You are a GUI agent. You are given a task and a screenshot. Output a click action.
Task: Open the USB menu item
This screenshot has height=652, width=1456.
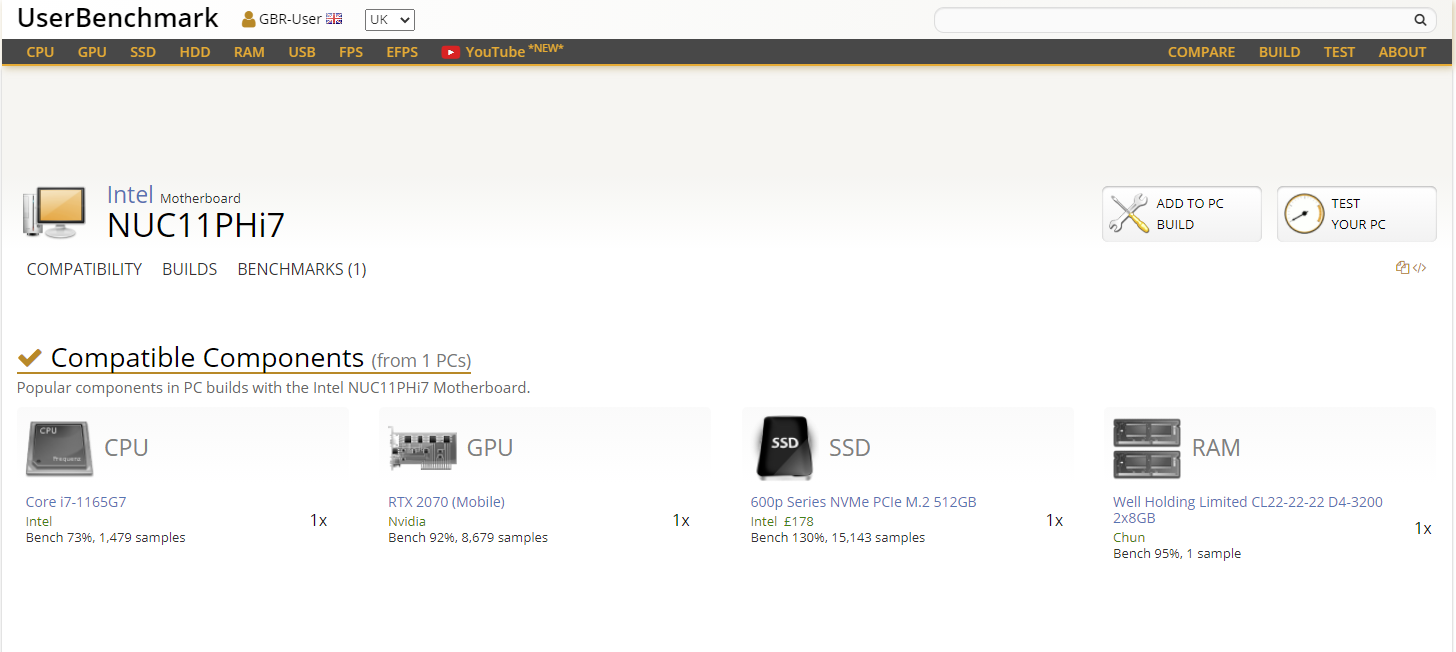tap(302, 52)
